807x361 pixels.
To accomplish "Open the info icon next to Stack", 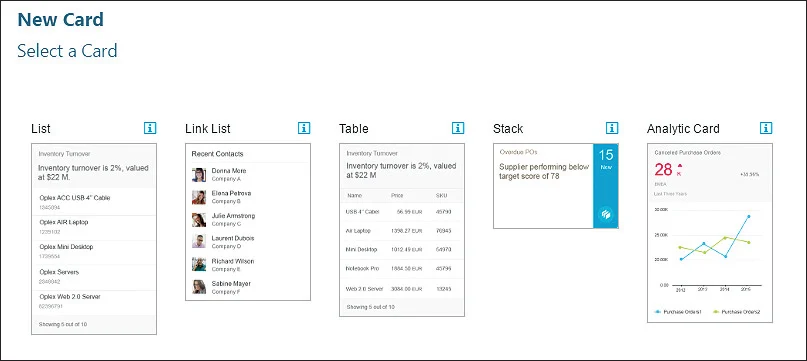I will [612, 128].
